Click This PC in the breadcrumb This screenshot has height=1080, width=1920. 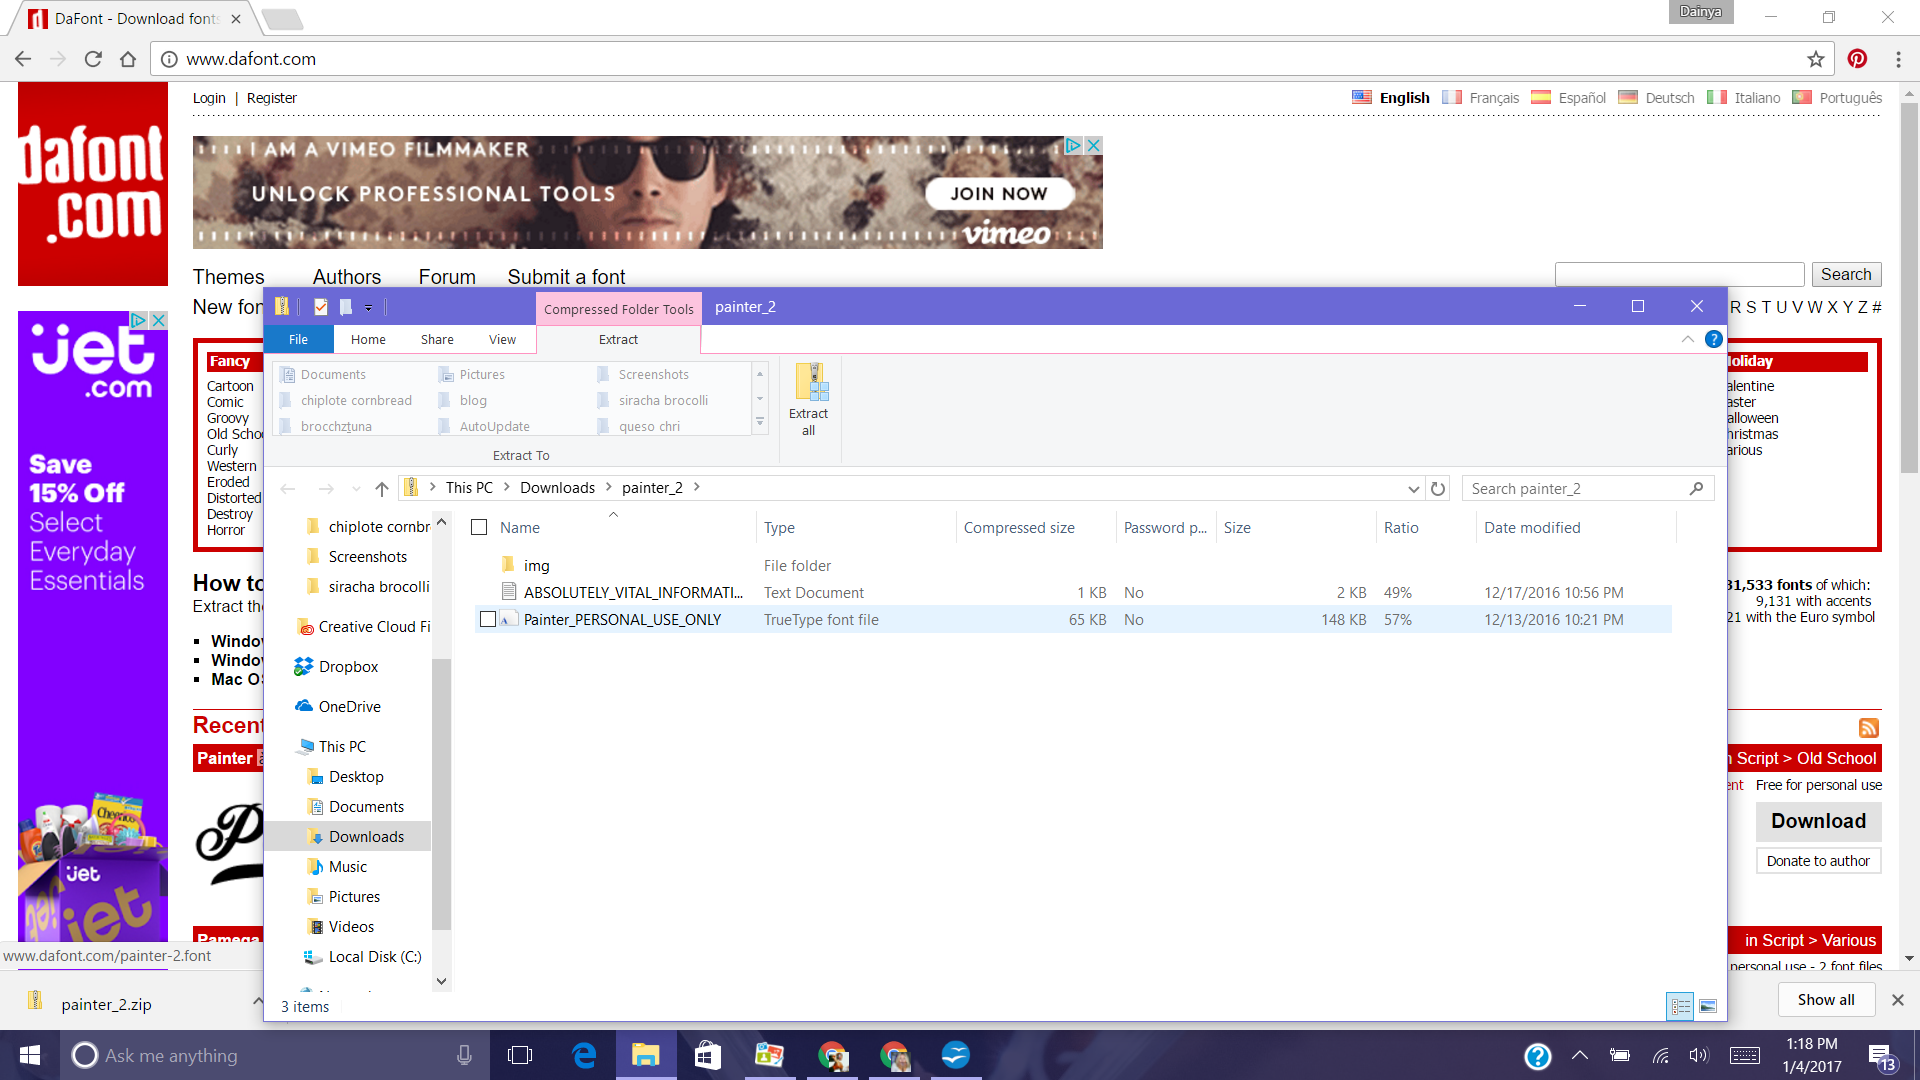(x=469, y=488)
